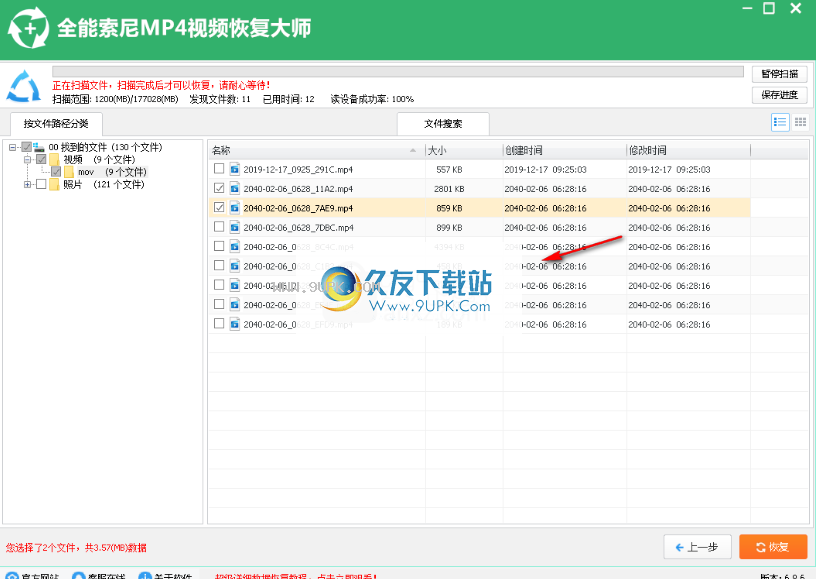This screenshot has height=579, width=819.
Task: Collapse the 00 找到的文件 root node
Action: point(13,147)
